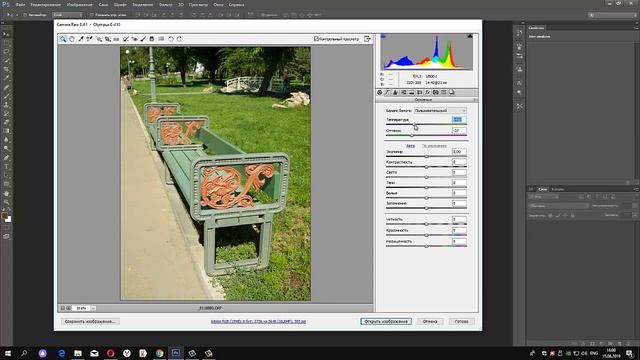
Task: Choose the Spot Removal tool
Action: [x=125, y=39]
